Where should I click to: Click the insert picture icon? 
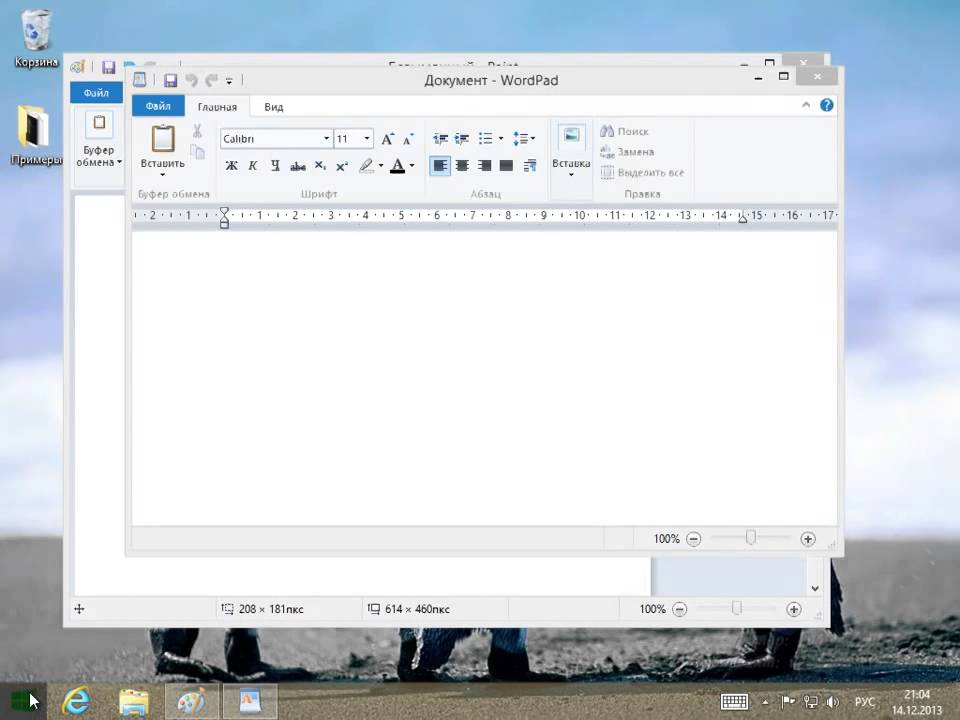pyautogui.click(x=572, y=135)
